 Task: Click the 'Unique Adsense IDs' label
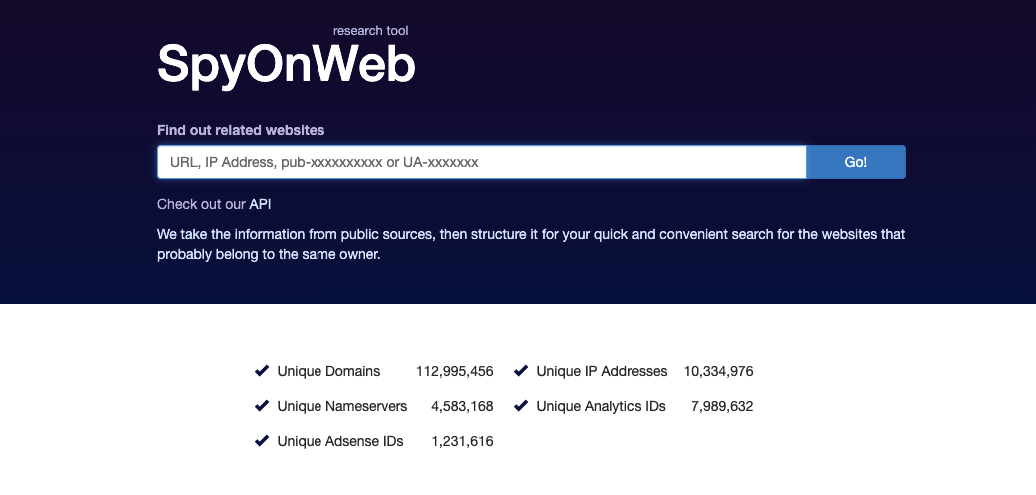point(340,441)
